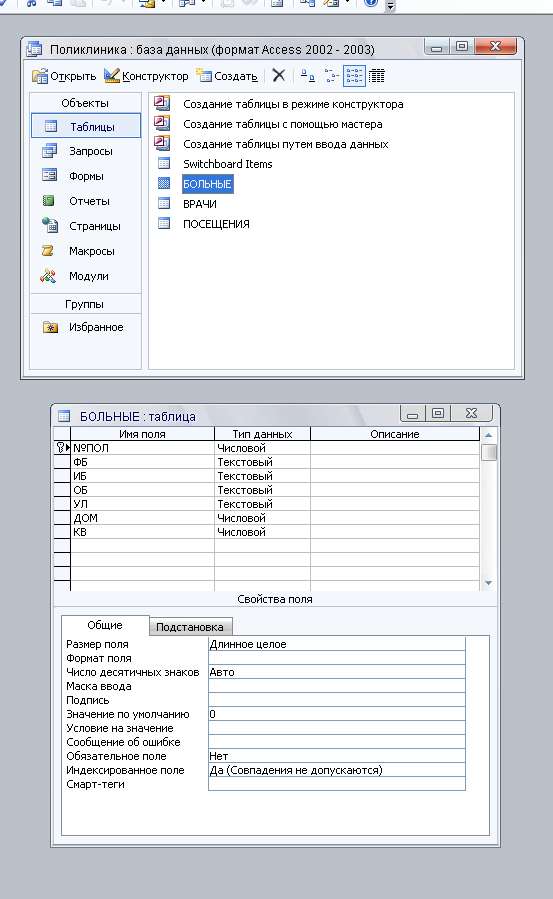Click the Открыть button in database window
The height and width of the screenshot is (899, 553).
pos(64,76)
